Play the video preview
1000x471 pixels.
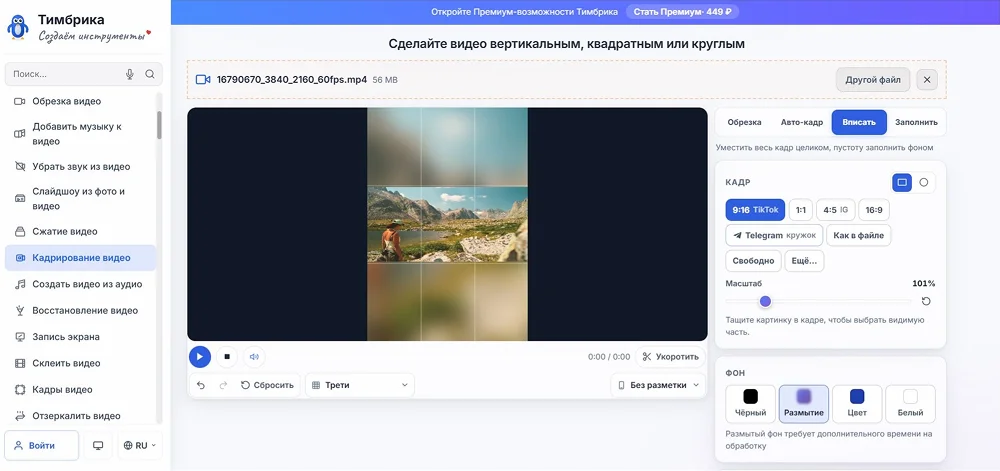pyautogui.click(x=200, y=357)
